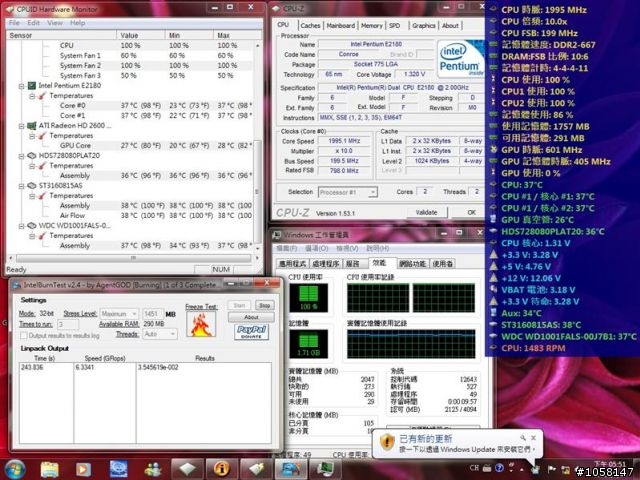Click the Times to run input field

click(68, 324)
